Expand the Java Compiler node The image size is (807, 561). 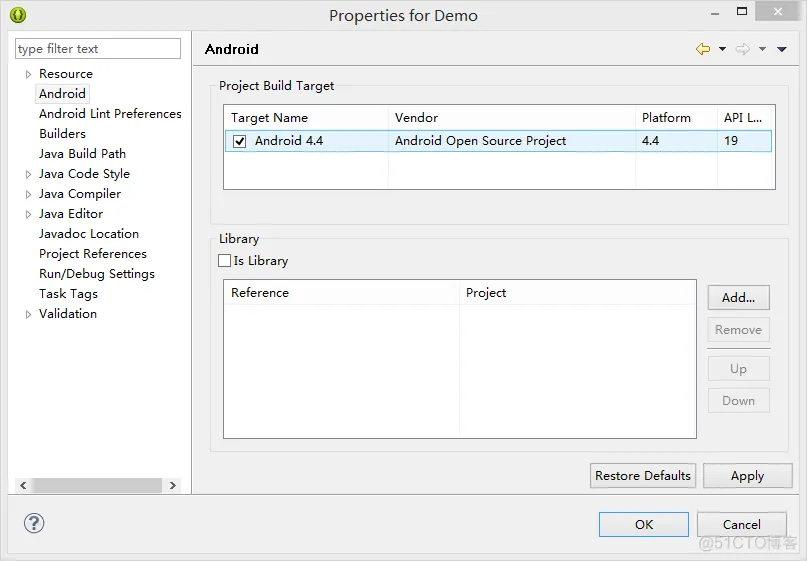click(28, 195)
